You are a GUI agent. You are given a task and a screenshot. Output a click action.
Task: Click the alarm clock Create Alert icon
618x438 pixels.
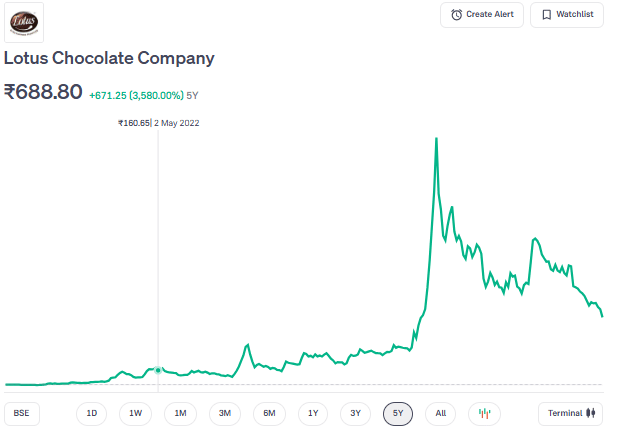click(x=457, y=15)
